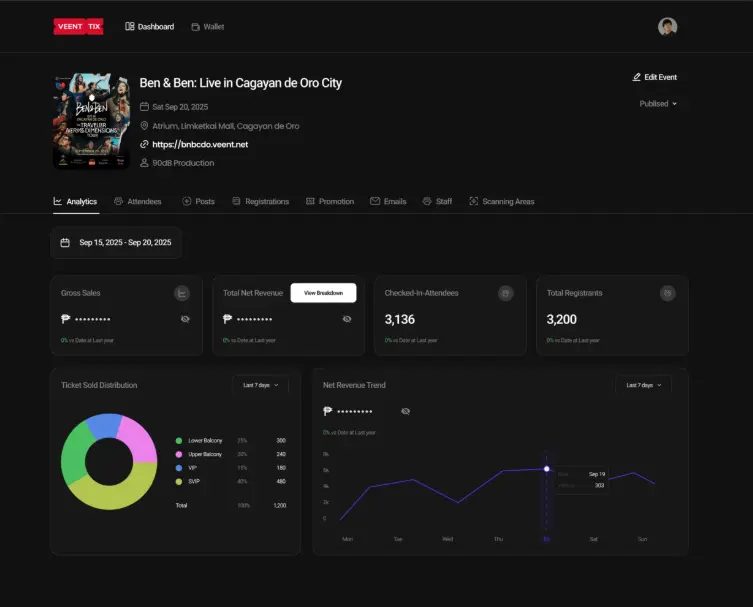Image resolution: width=753 pixels, height=607 pixels.
Task: Switch to the Posts tab
Action: [x=198, y=201]
